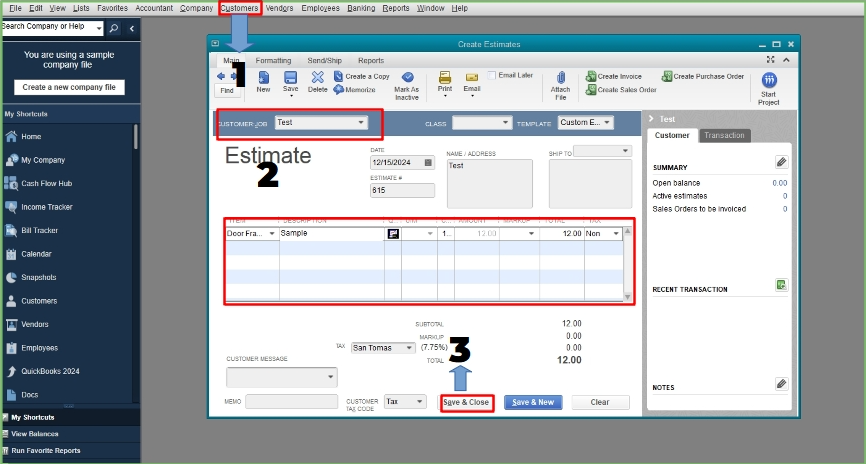
Task: Click Create a Copy
Action: tap(362, 76)
